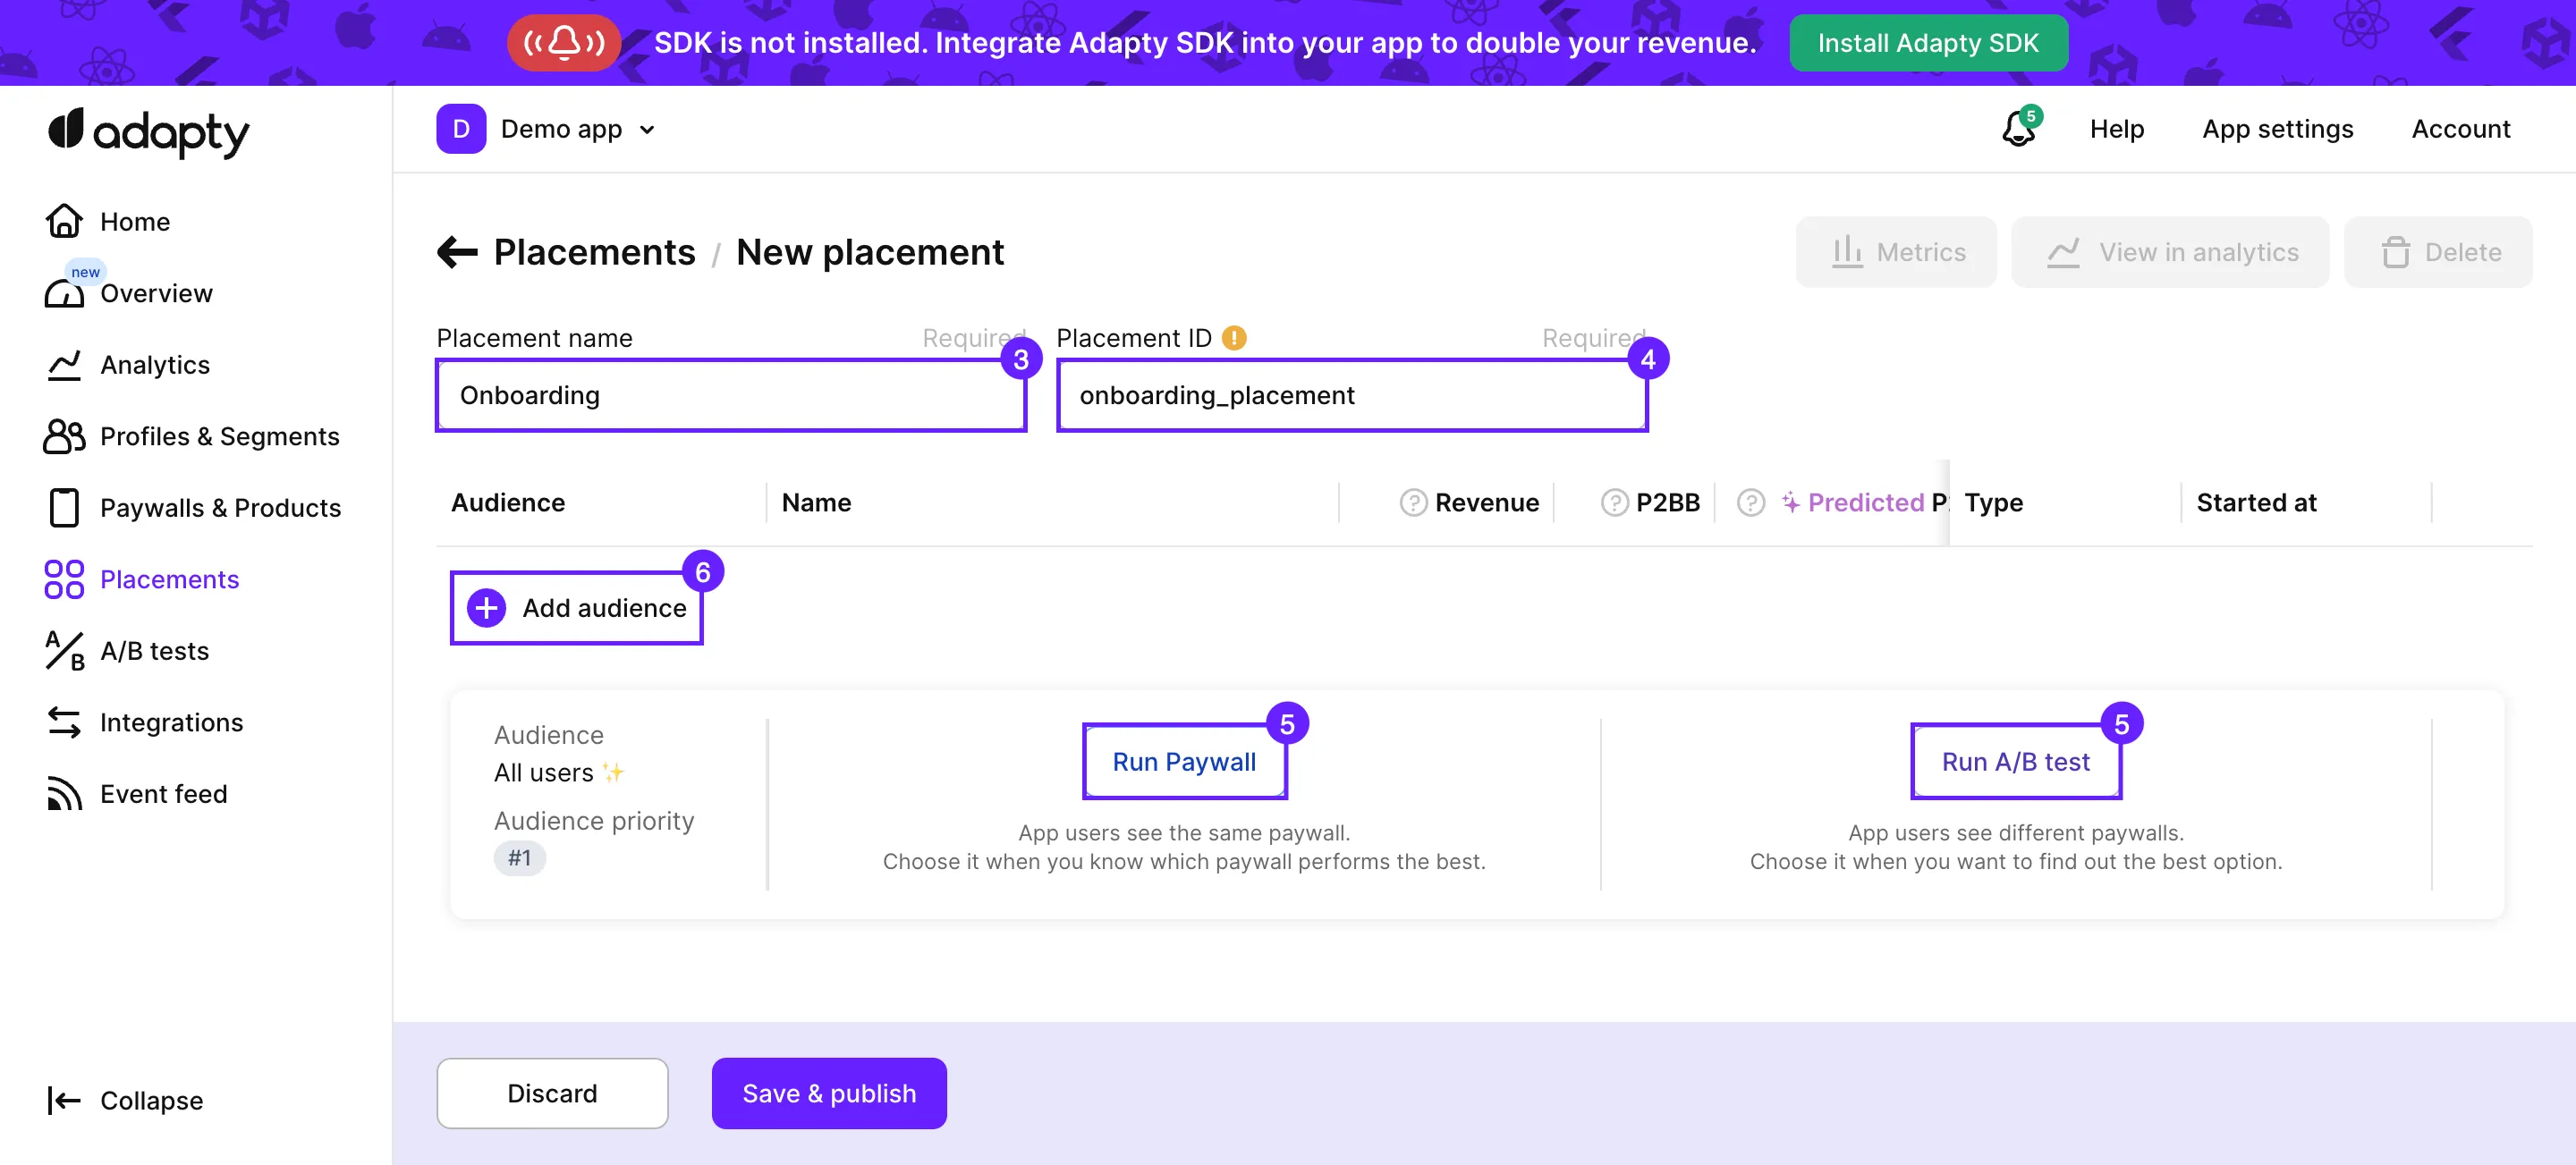2576x1165 pixels.
Task: Click the adapty logo
Action: (149, 133)
